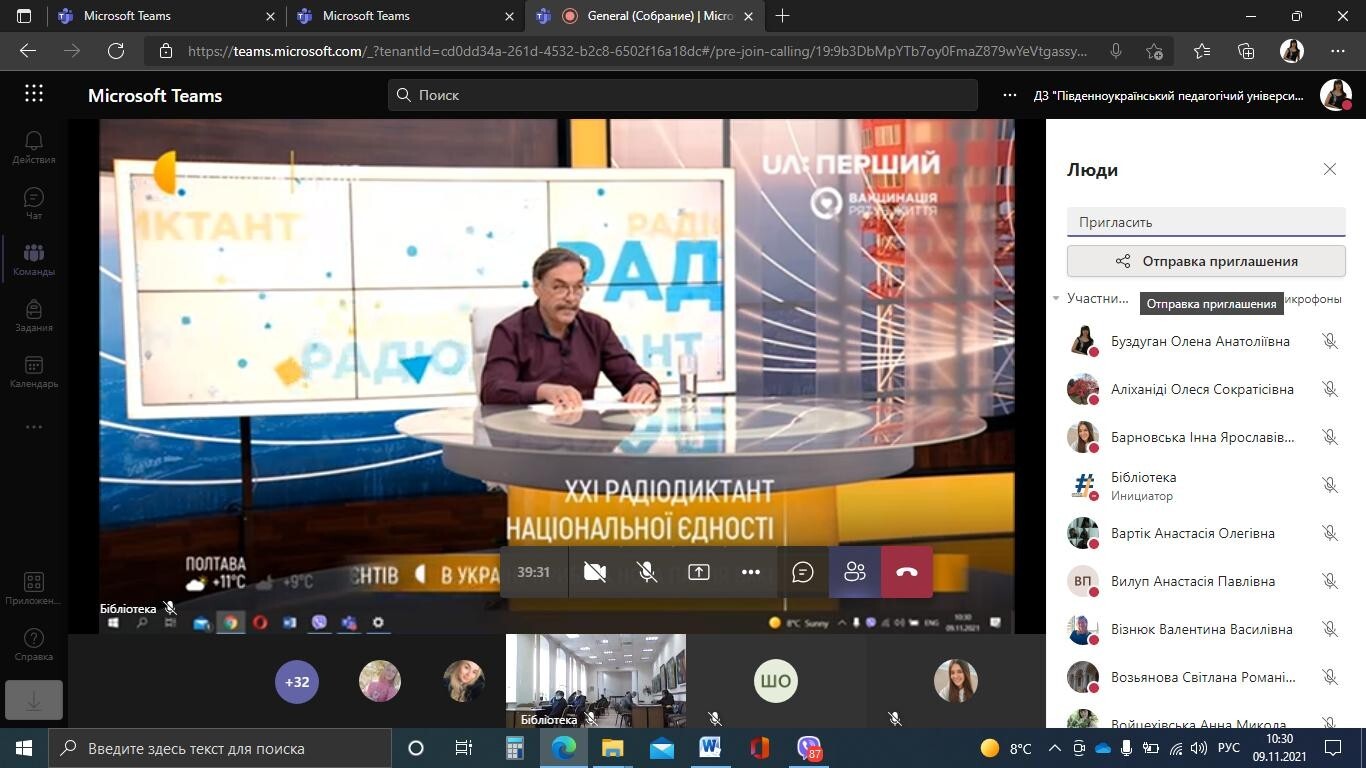Close the Люди panel
The width and height of the screenshot is (1366, 768).
point(1330,169)
